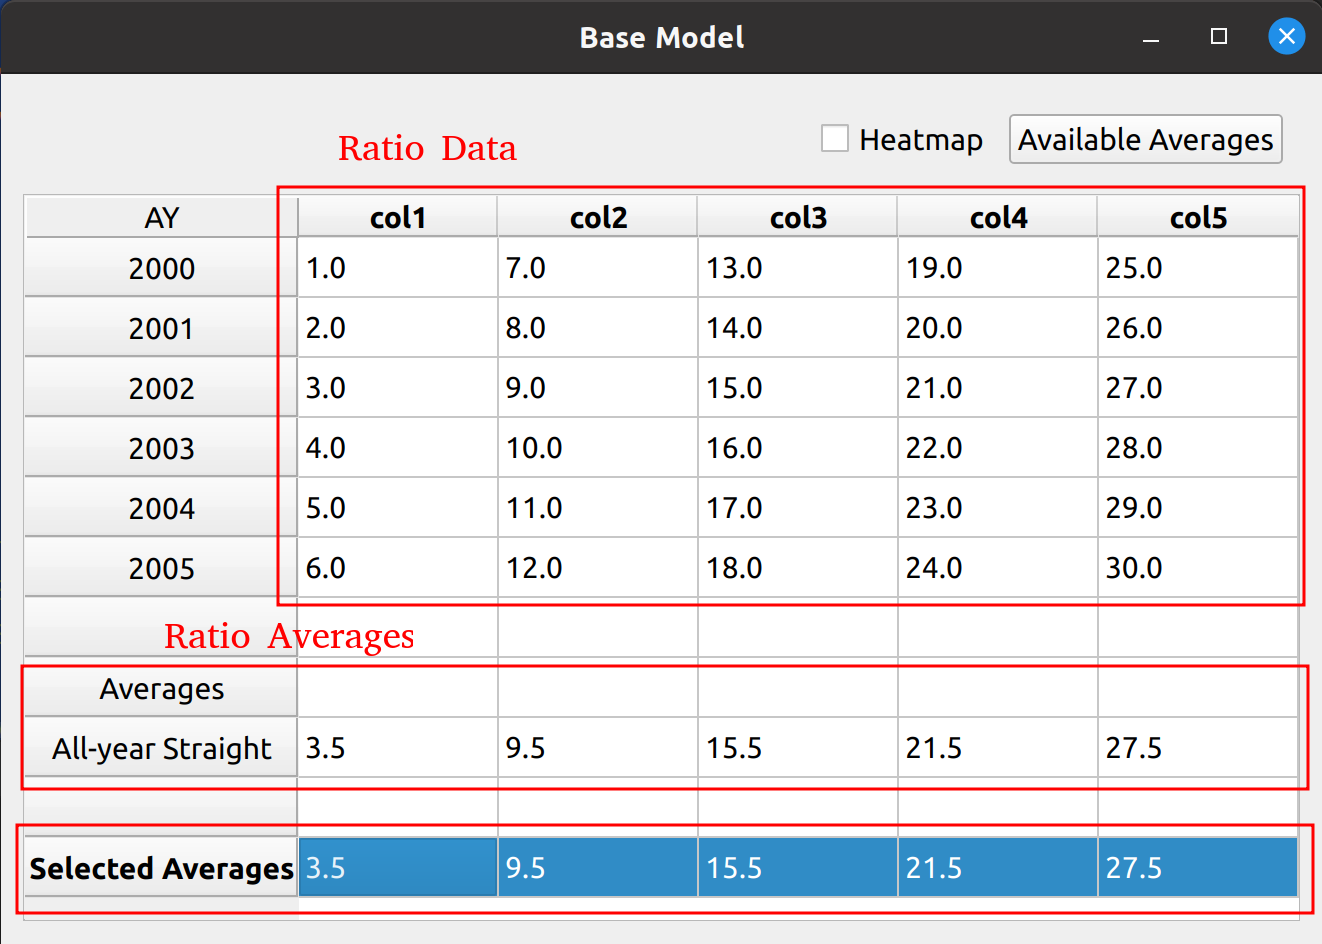
Task: Click the 2005 row header
Action: (x=161, y=568)
